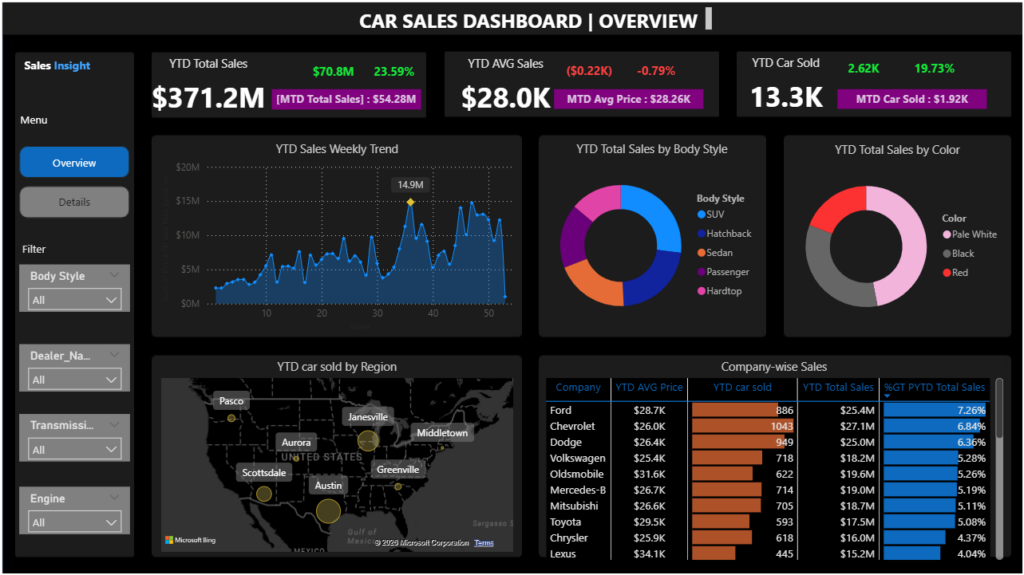This screenshot has height=575, width=1024.
Task: Select the Janesville bubble on the map
Action: 368,440
